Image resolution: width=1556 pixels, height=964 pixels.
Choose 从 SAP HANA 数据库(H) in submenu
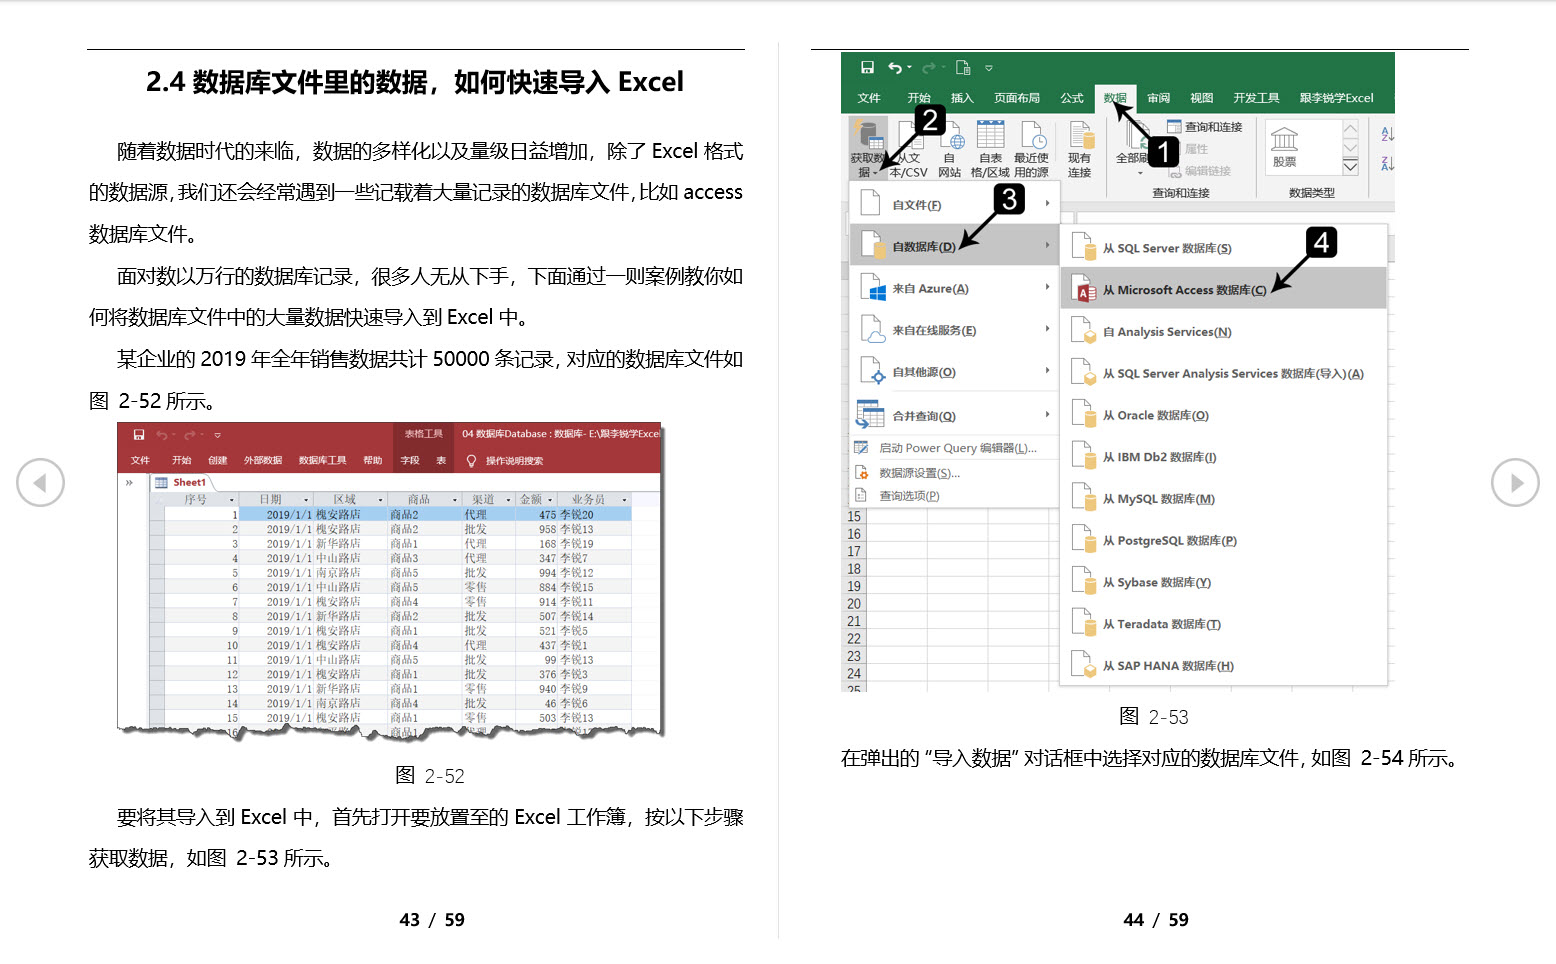click(1223, 665)
